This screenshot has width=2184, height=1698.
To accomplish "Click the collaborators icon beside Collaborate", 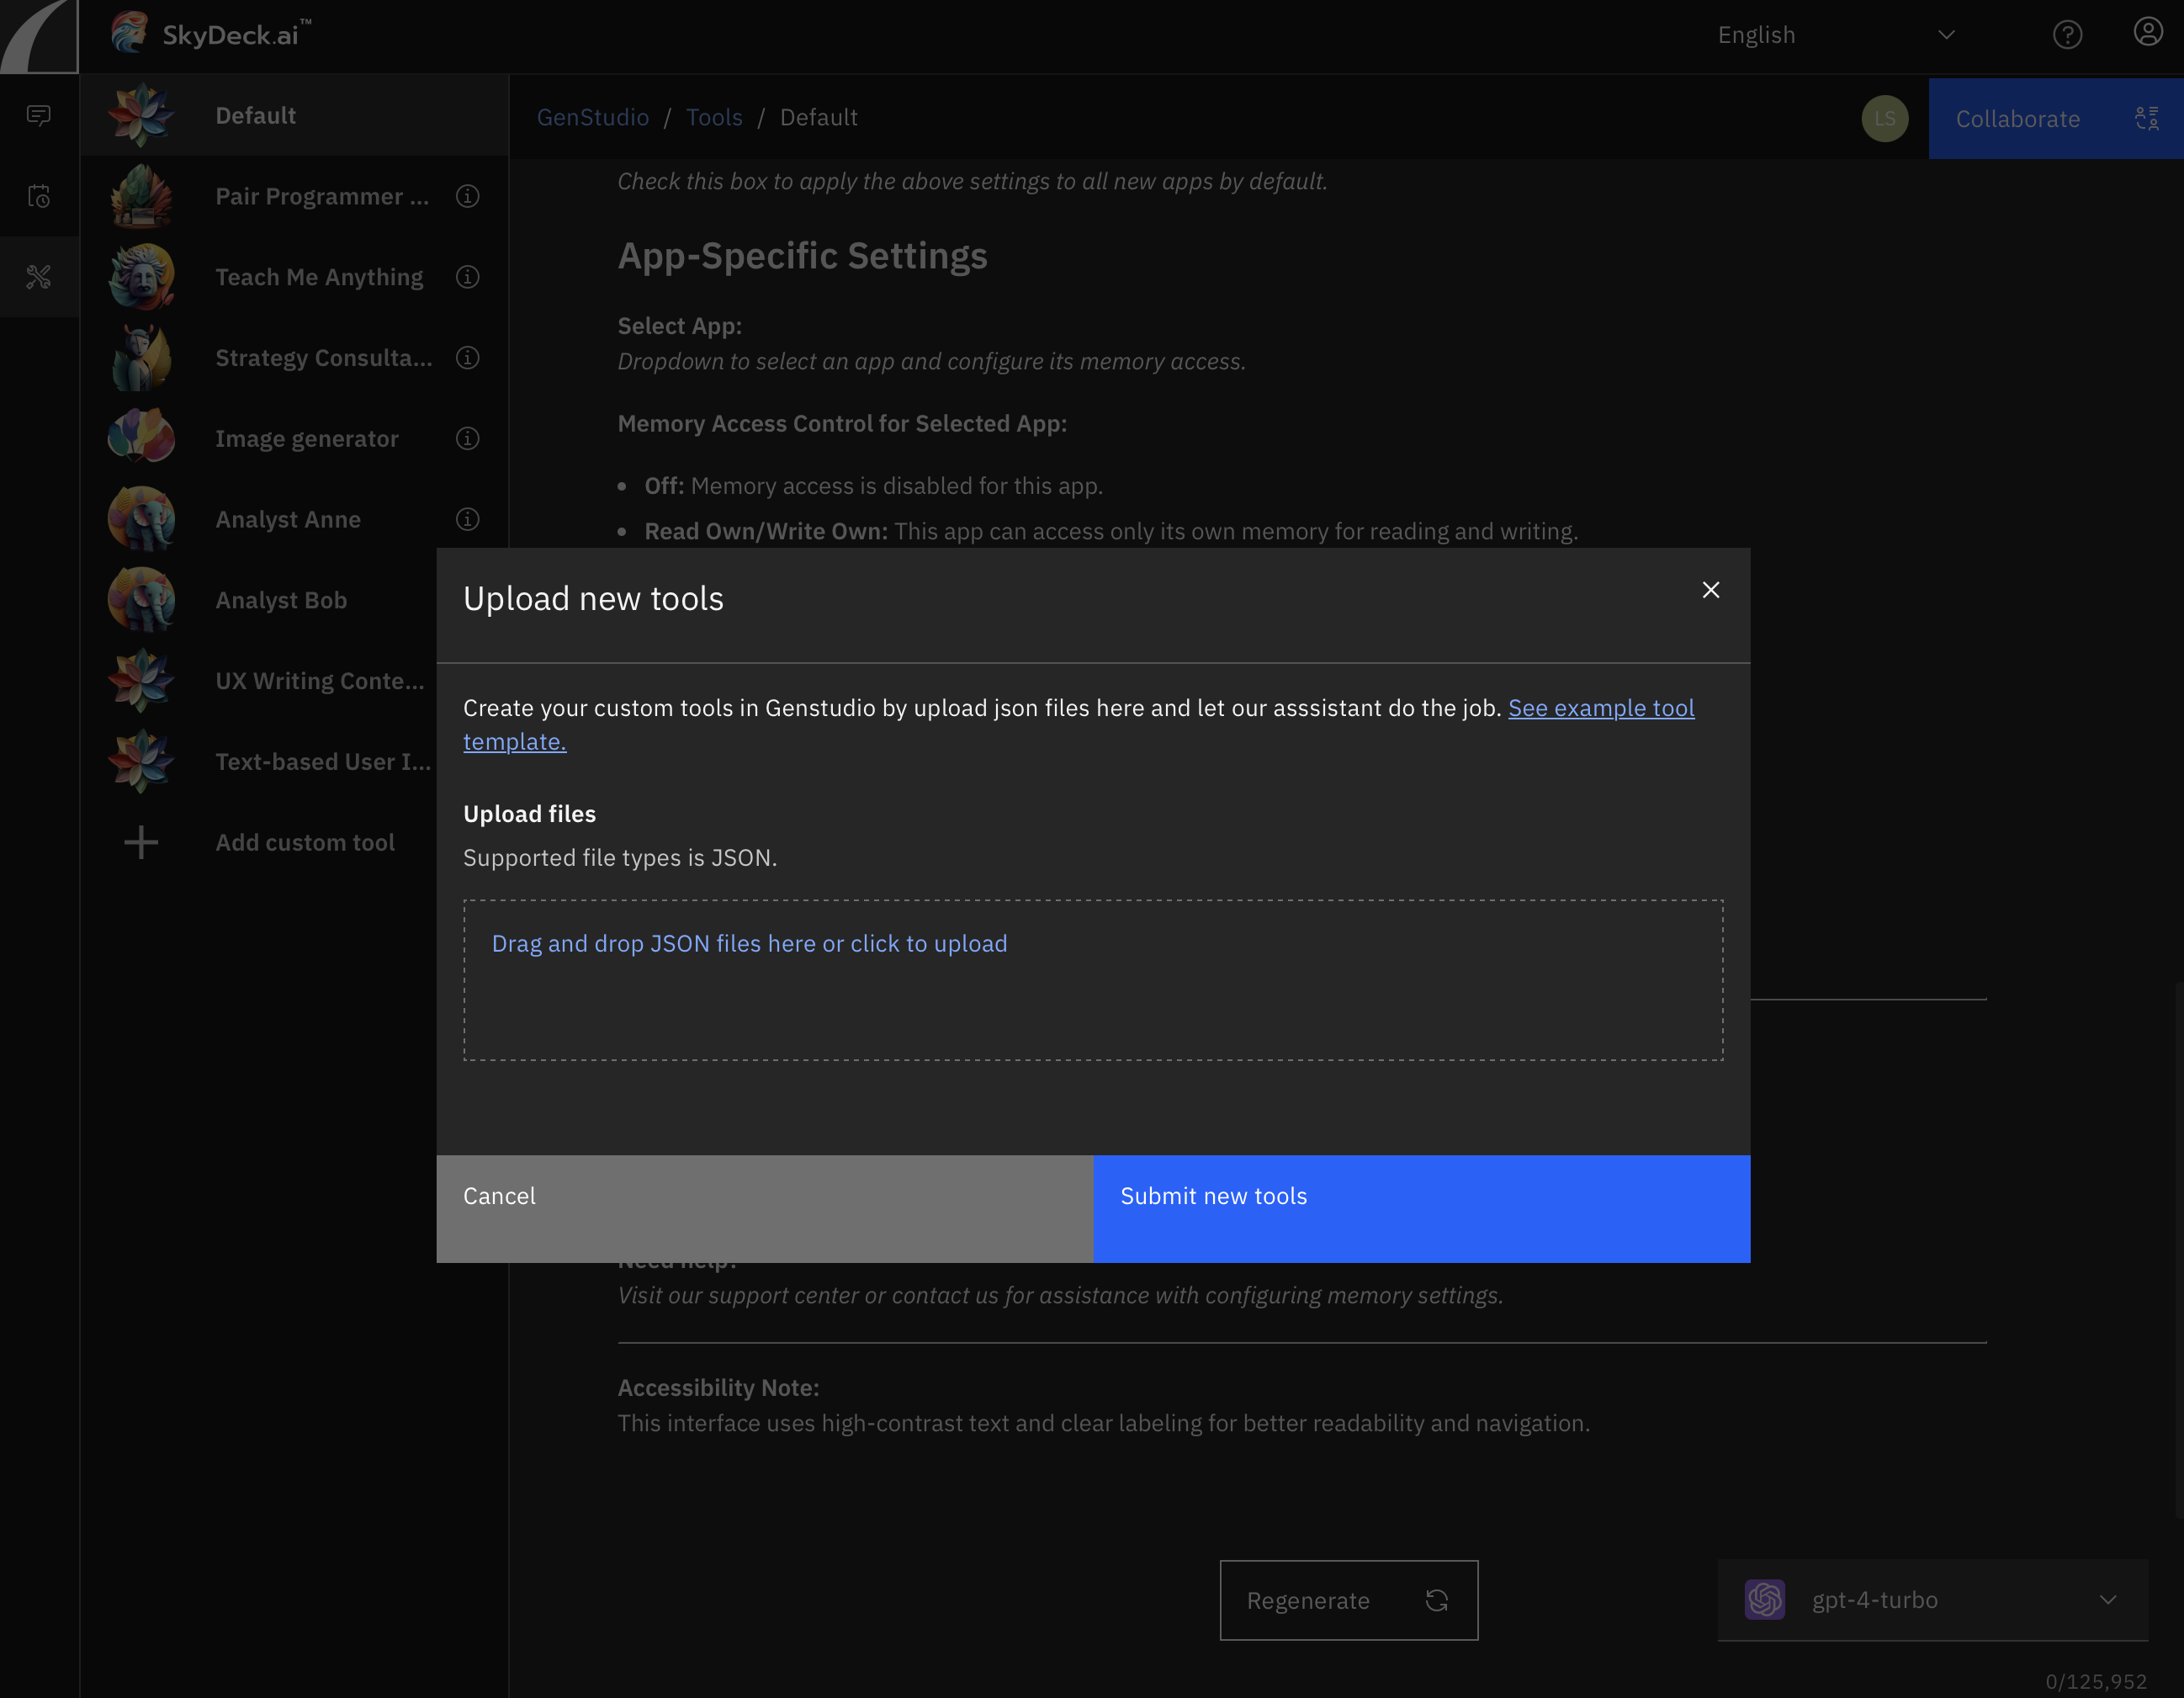I will (2148, 118).
